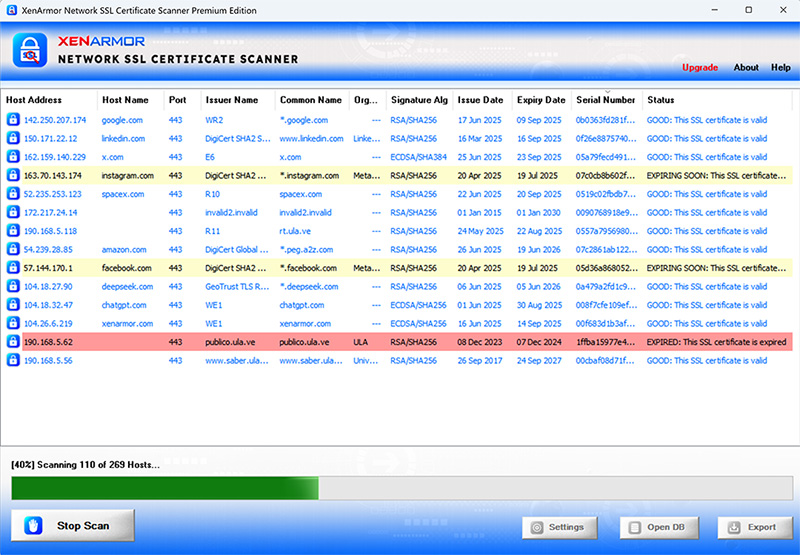
Task: Select the www.saber.ula issuer name cell
Action: [x=237, y=361]
